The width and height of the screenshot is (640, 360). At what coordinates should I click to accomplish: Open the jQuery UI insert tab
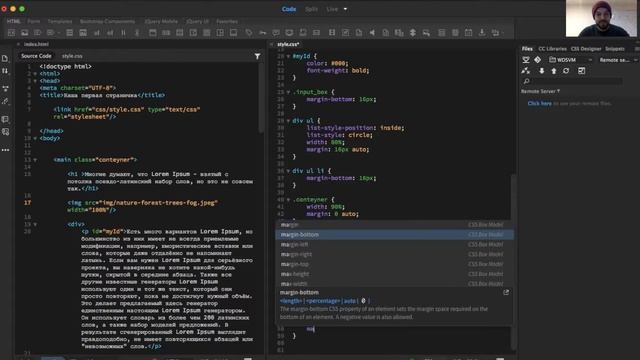(x=198, y=21)
